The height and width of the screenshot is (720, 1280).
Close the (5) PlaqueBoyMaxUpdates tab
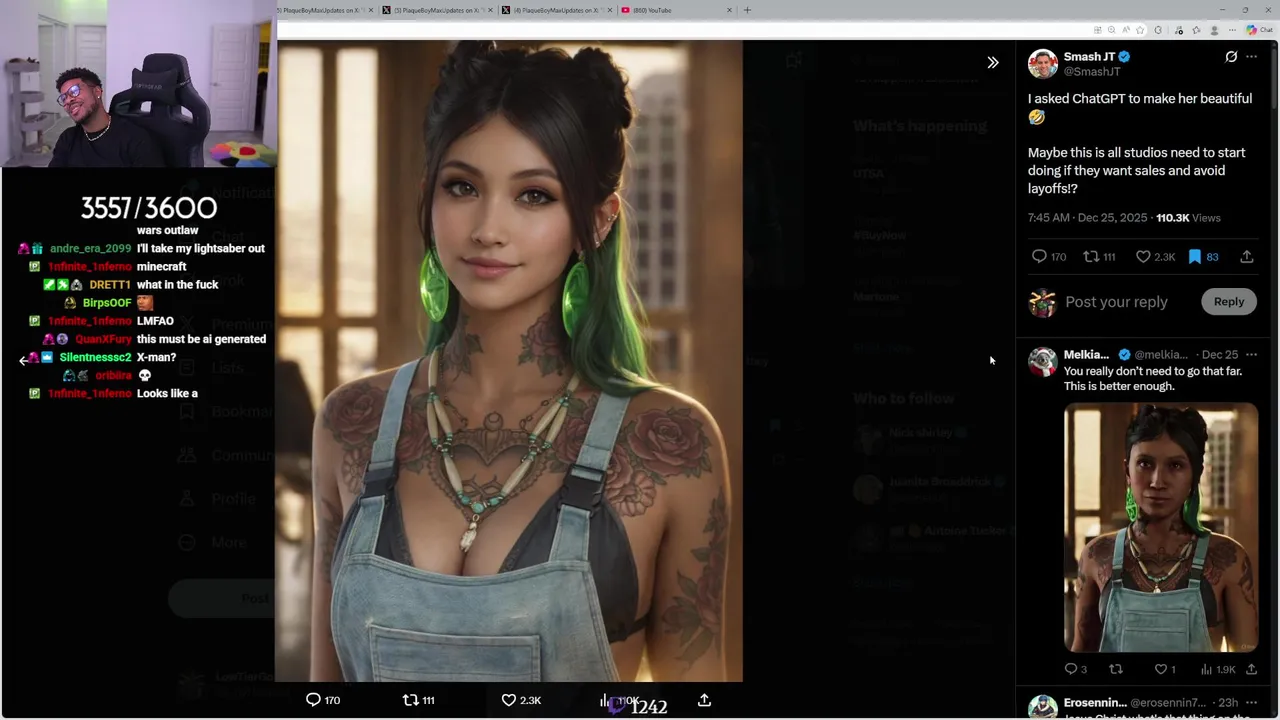pos(490,10)
